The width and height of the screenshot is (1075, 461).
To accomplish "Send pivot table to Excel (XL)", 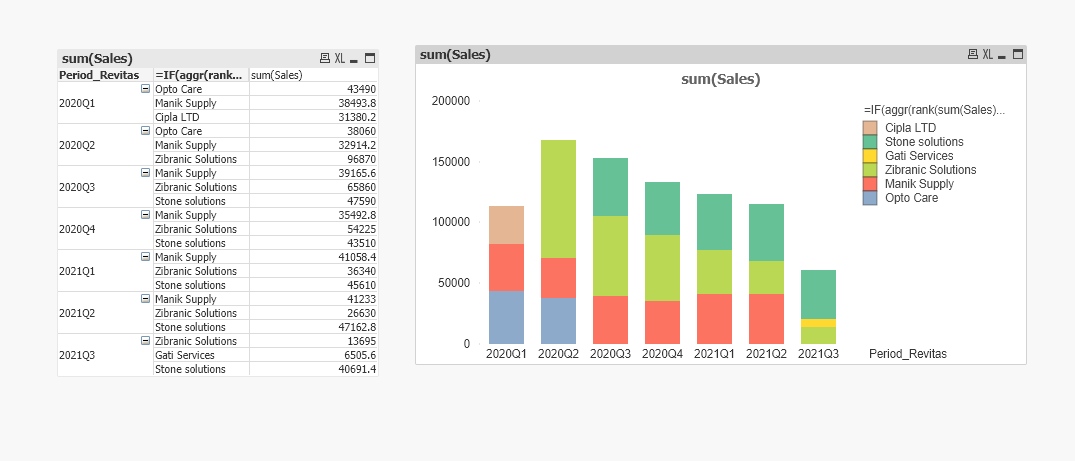I will (340, 58).
